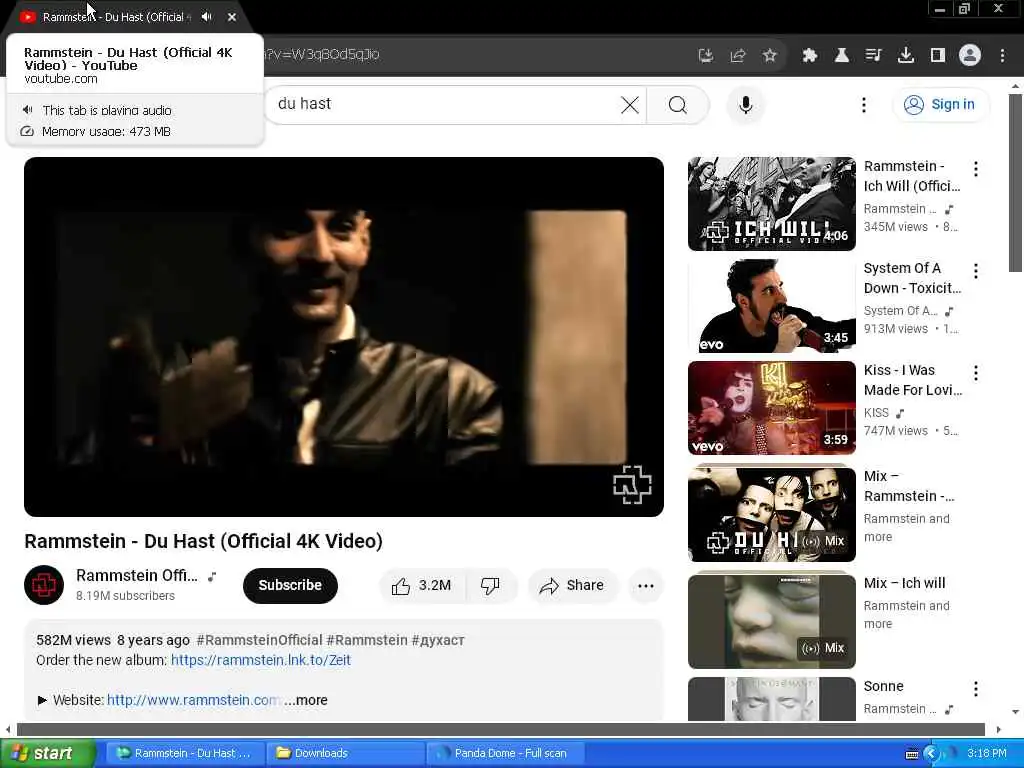This screenshot has width=1024, height=768.
Task: Open the browser downloads icon
Action: pos(906,56)
